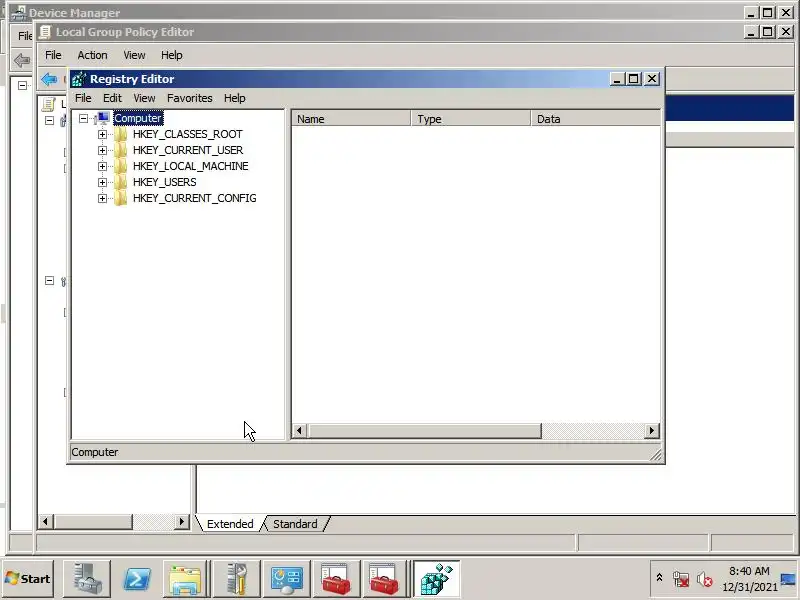Minimize the Registry Editor window
This screenshot has width=800, height=600.
(617, 79)
